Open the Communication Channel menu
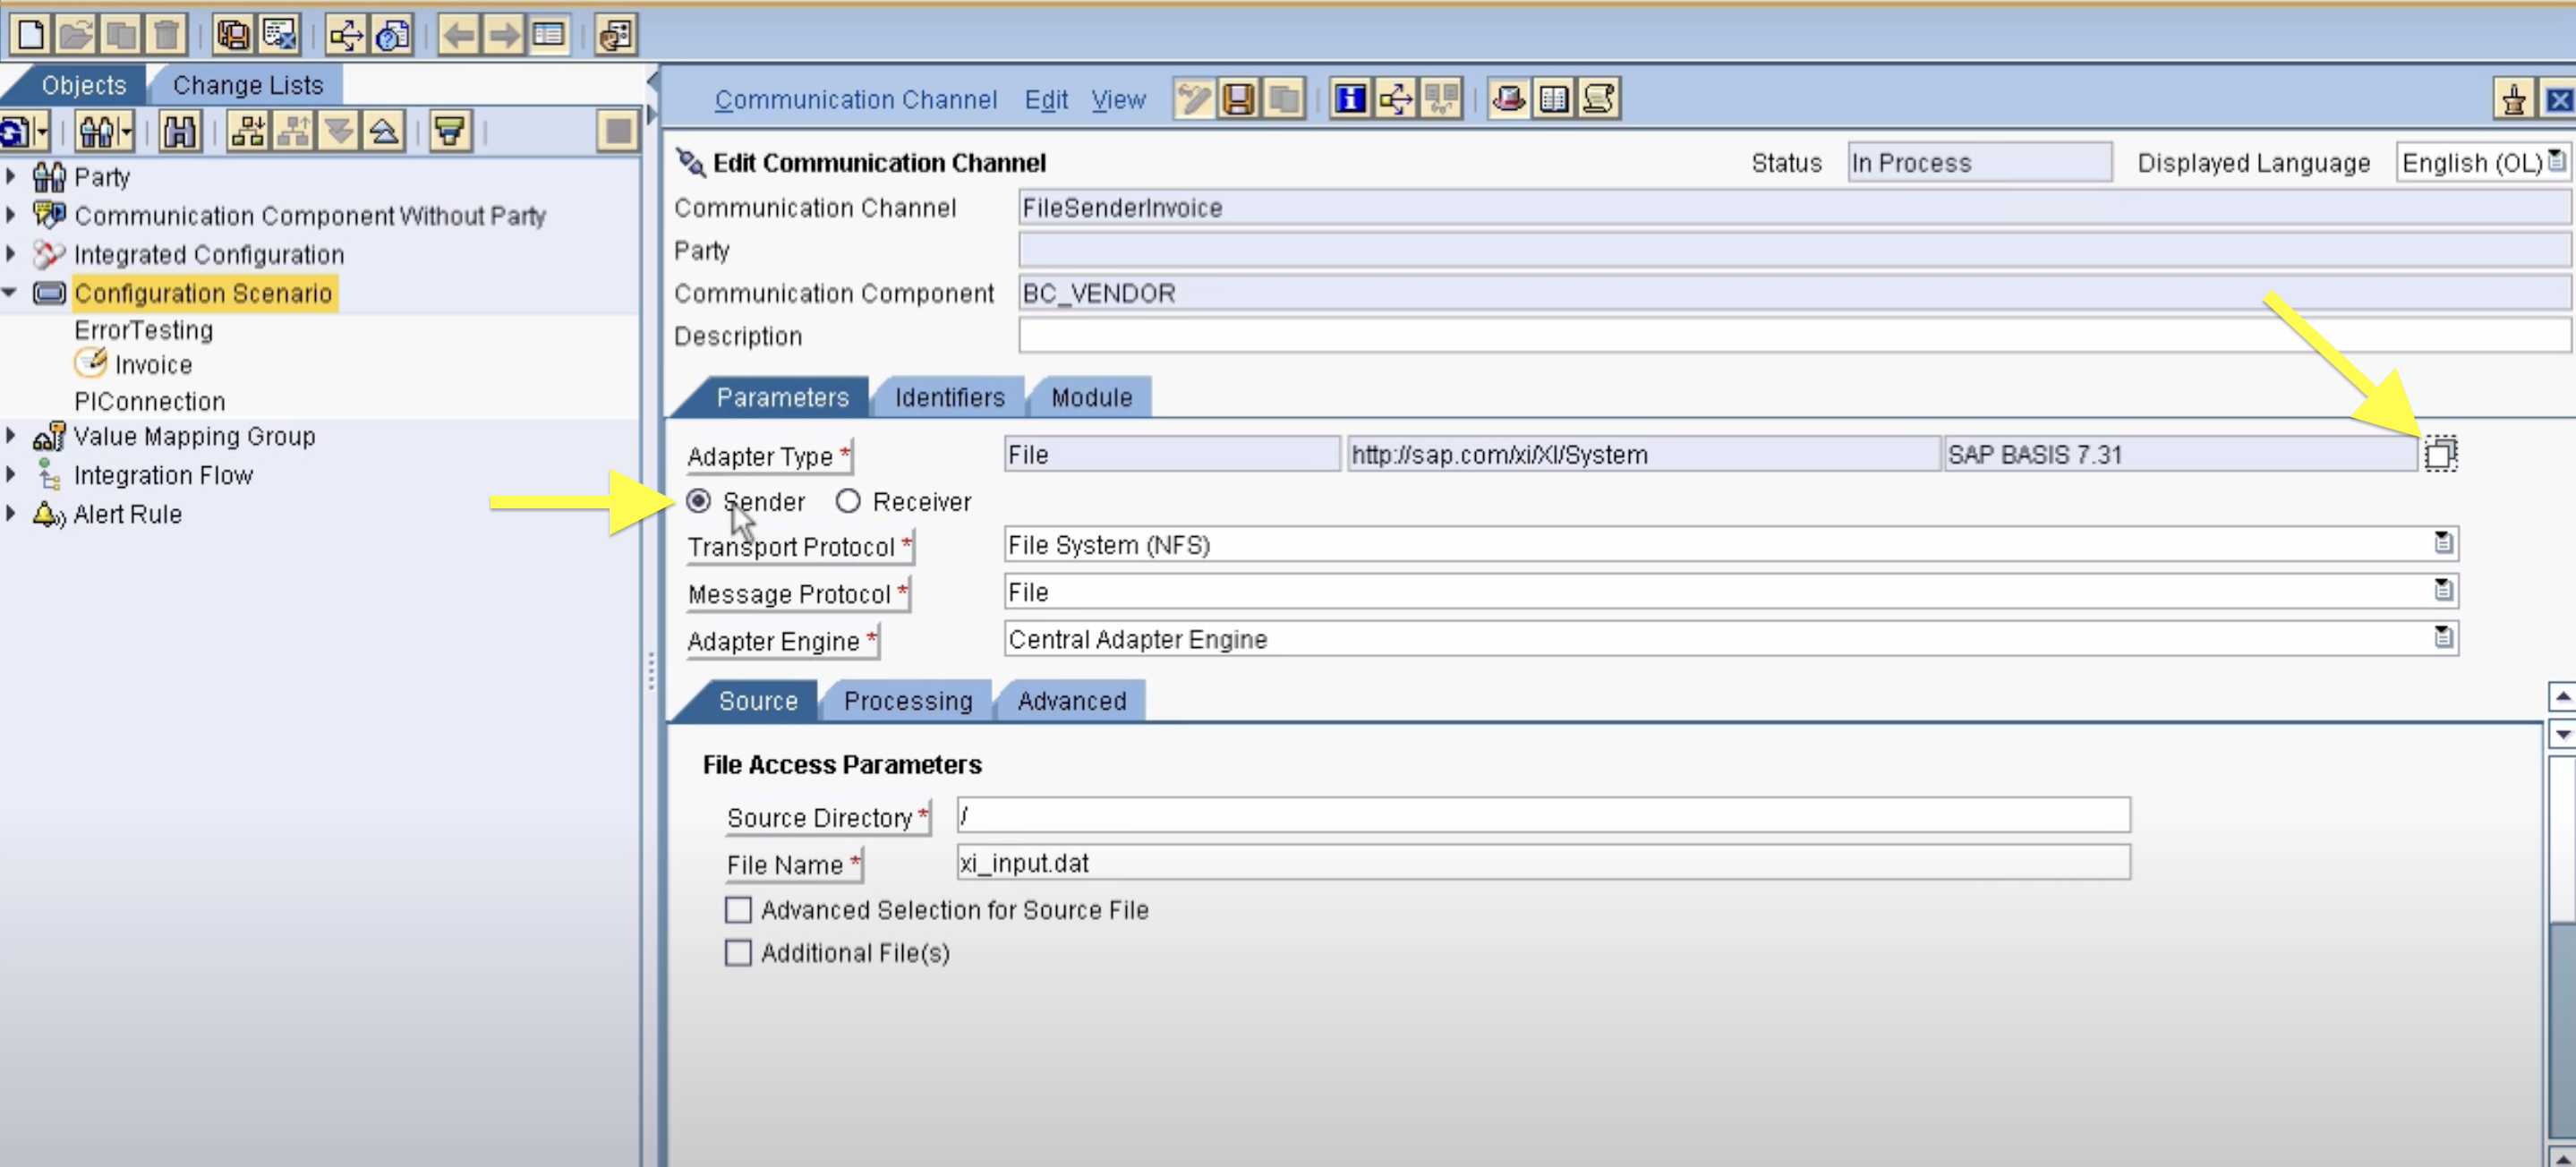2576x1167 pixels. pos(855,100)
